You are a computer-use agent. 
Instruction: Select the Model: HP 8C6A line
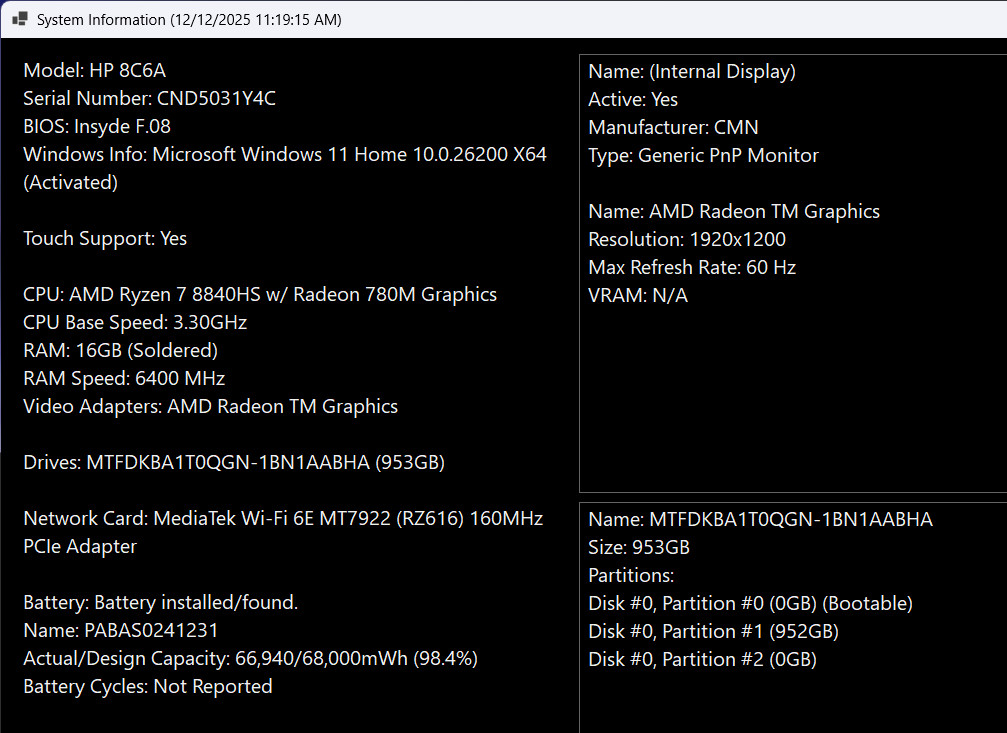point(94,70)
